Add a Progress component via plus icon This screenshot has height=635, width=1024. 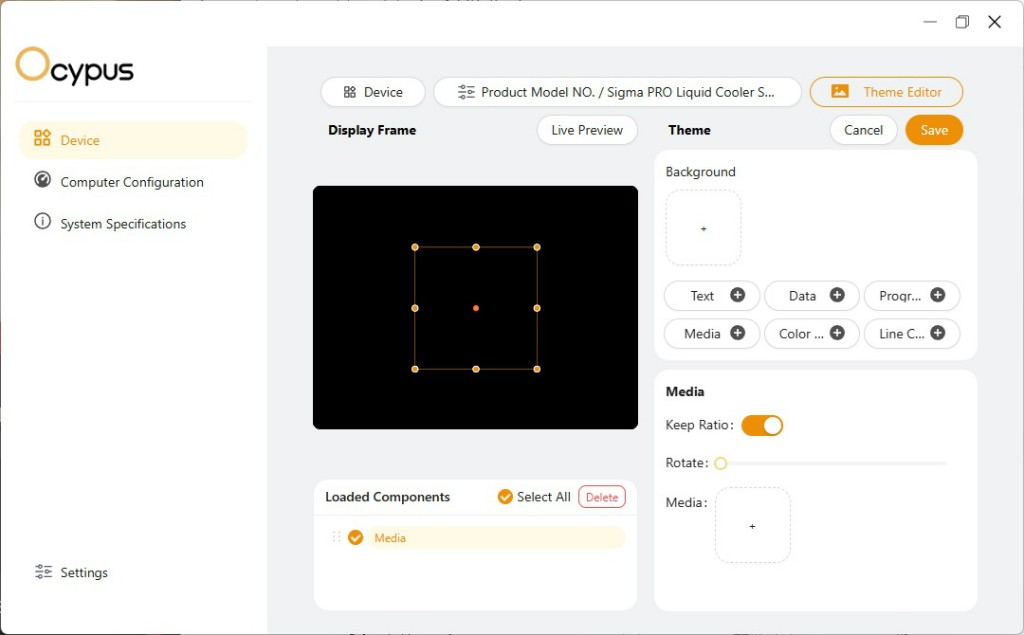point(937,295)
